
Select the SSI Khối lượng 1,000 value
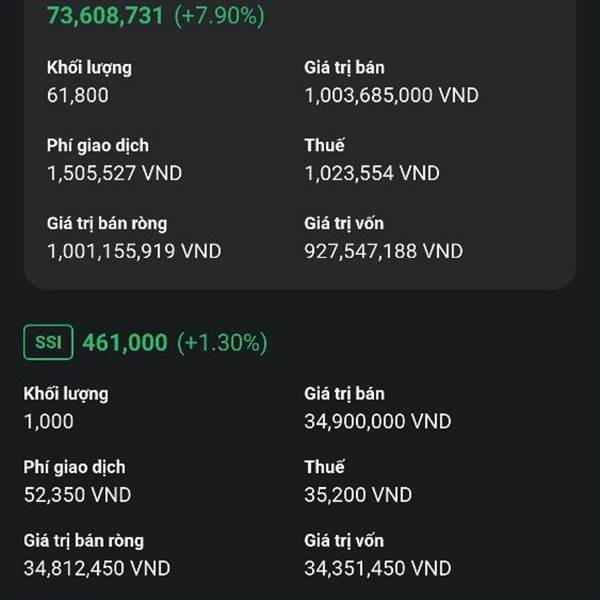pyautogui.click(x=49, y=422)
